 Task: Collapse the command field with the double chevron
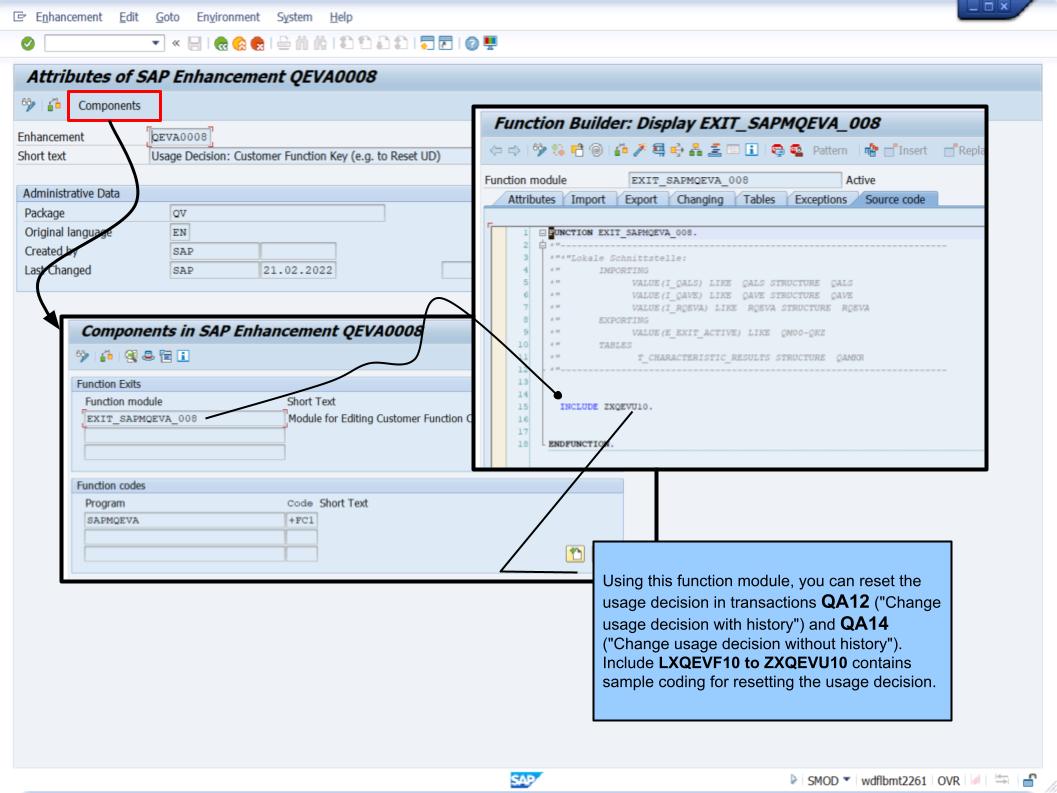click(176, 44)
